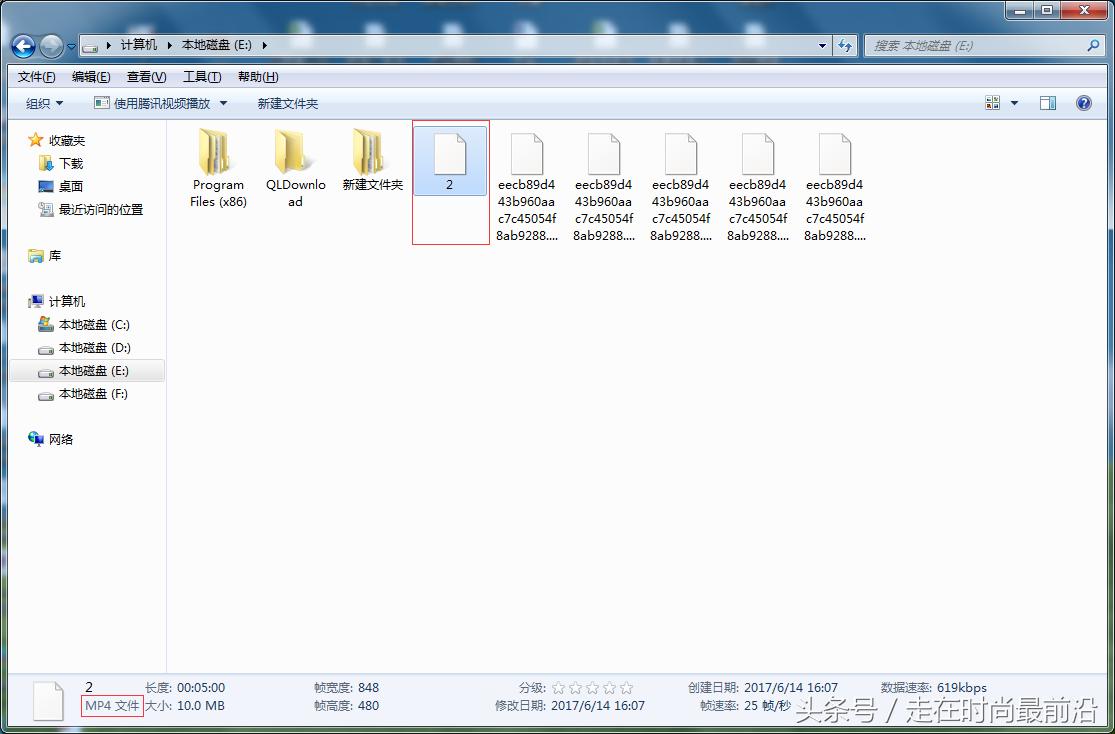Click 本地磁盘 (E:) breadcrumb in address bar
This screenshot has width=1115, height=734.
click(x=217, y=45)
